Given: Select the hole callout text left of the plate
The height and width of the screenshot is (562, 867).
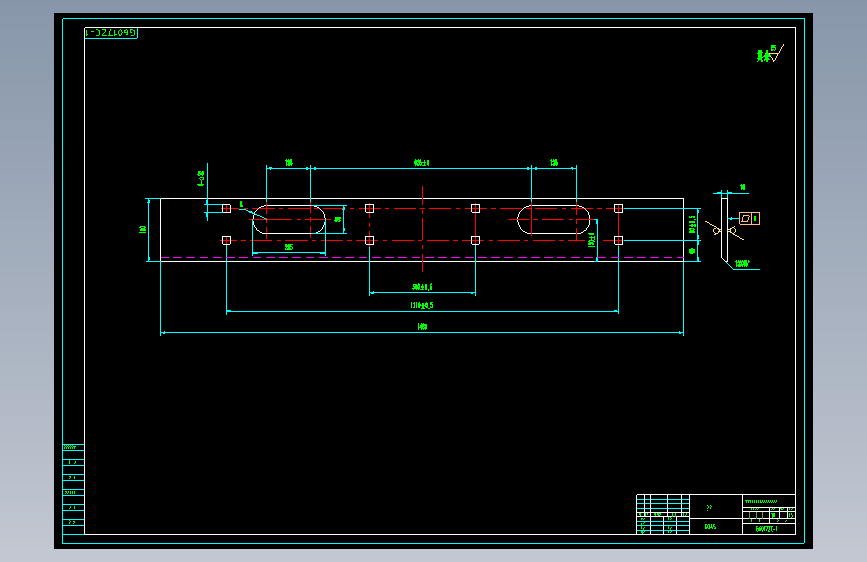Looking at the screenshot, I should click(x=201, y=178).
